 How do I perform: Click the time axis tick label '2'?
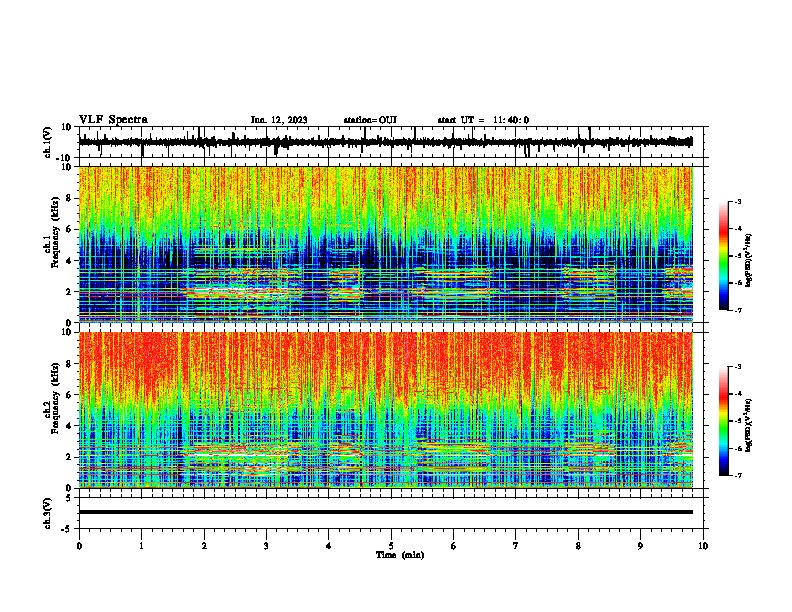(x=204, y=546)
